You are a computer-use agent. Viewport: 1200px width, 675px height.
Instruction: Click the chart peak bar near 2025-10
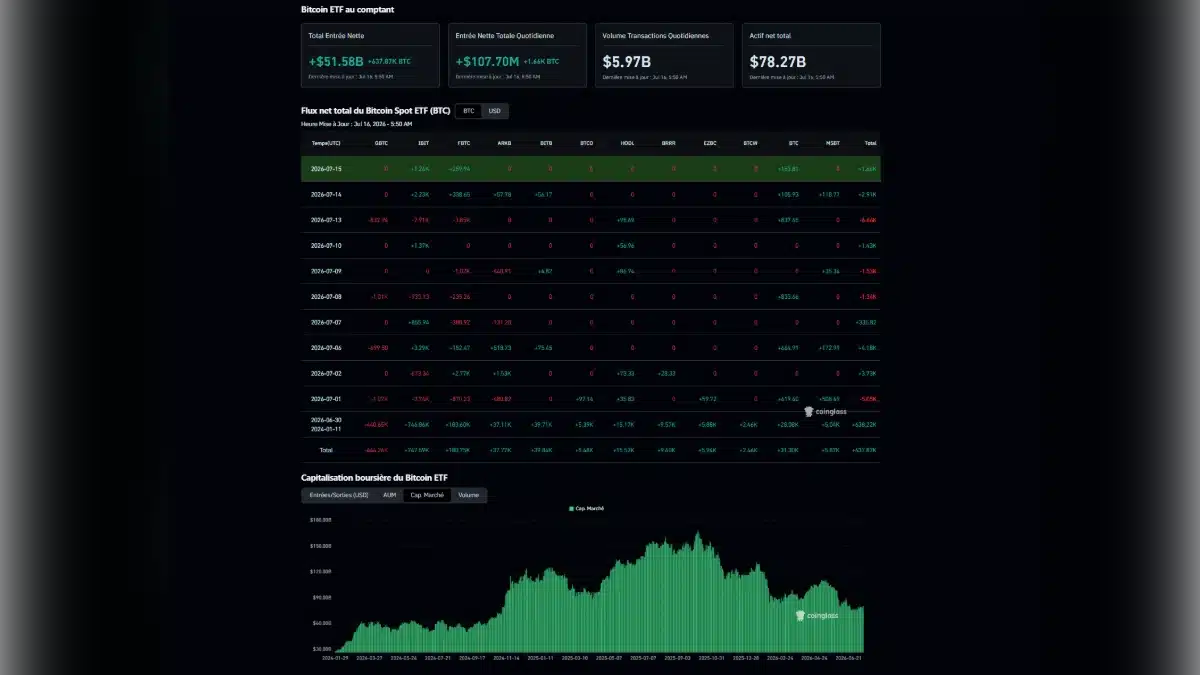(698, 592)
